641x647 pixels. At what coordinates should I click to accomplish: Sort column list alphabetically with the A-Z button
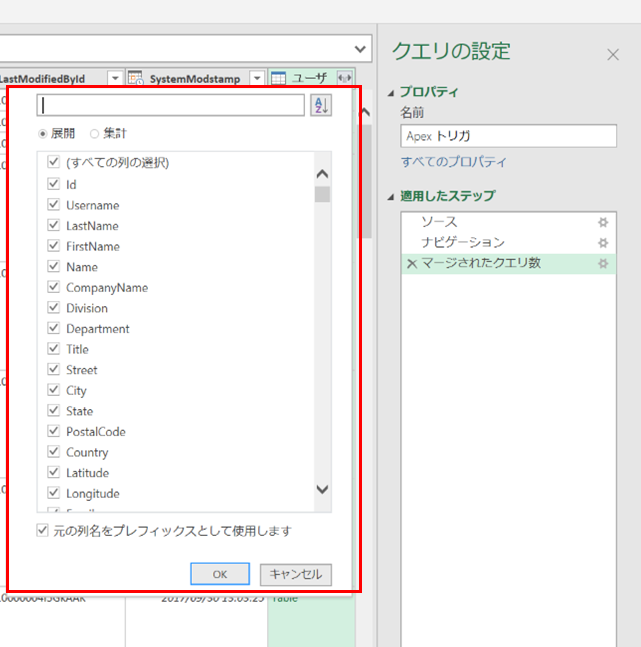[x=321, y=105]
